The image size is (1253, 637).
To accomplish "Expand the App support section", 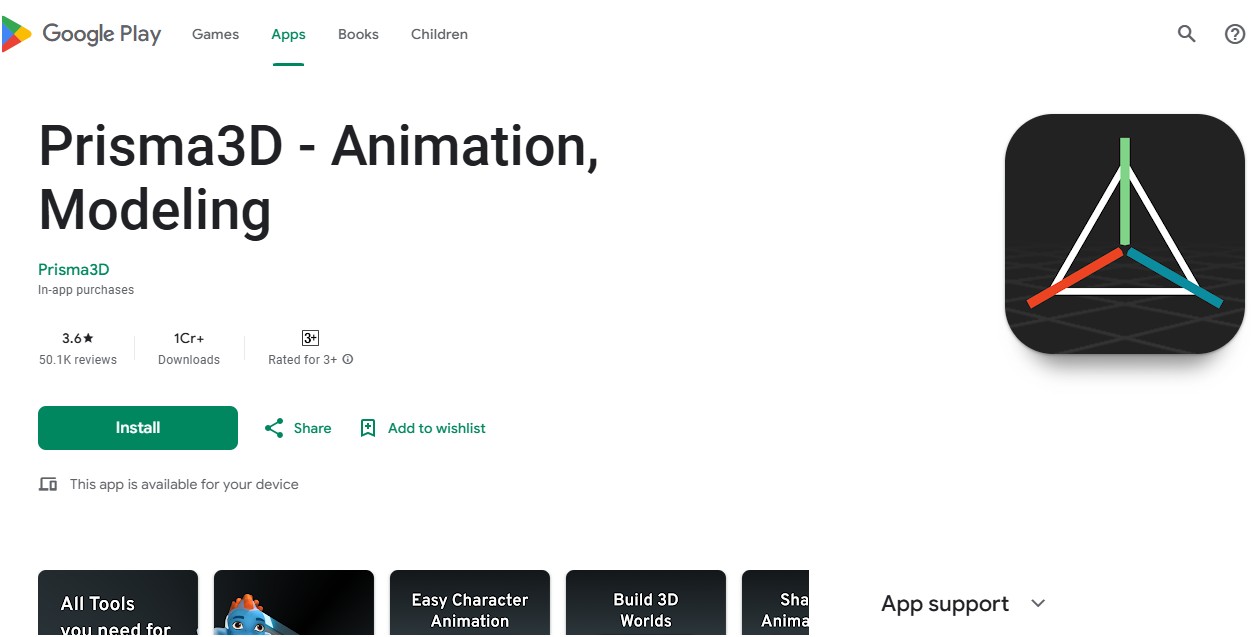I will [1038, 603].
